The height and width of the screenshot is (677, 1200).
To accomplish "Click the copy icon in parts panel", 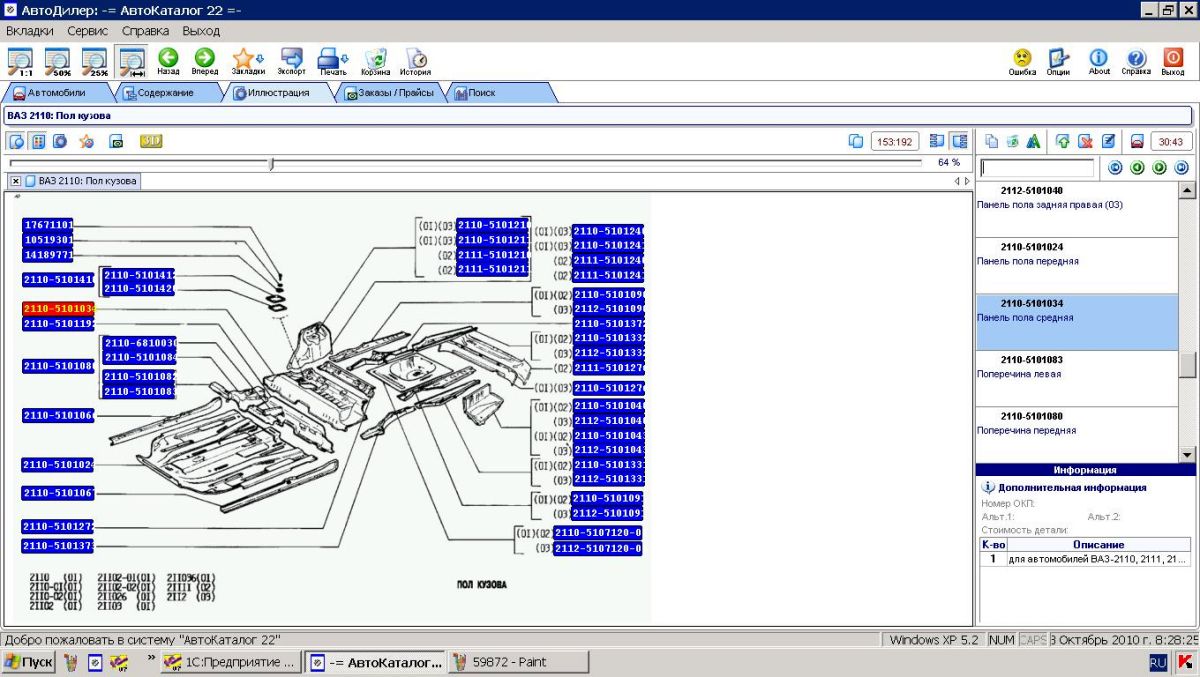I will [991, 141].
